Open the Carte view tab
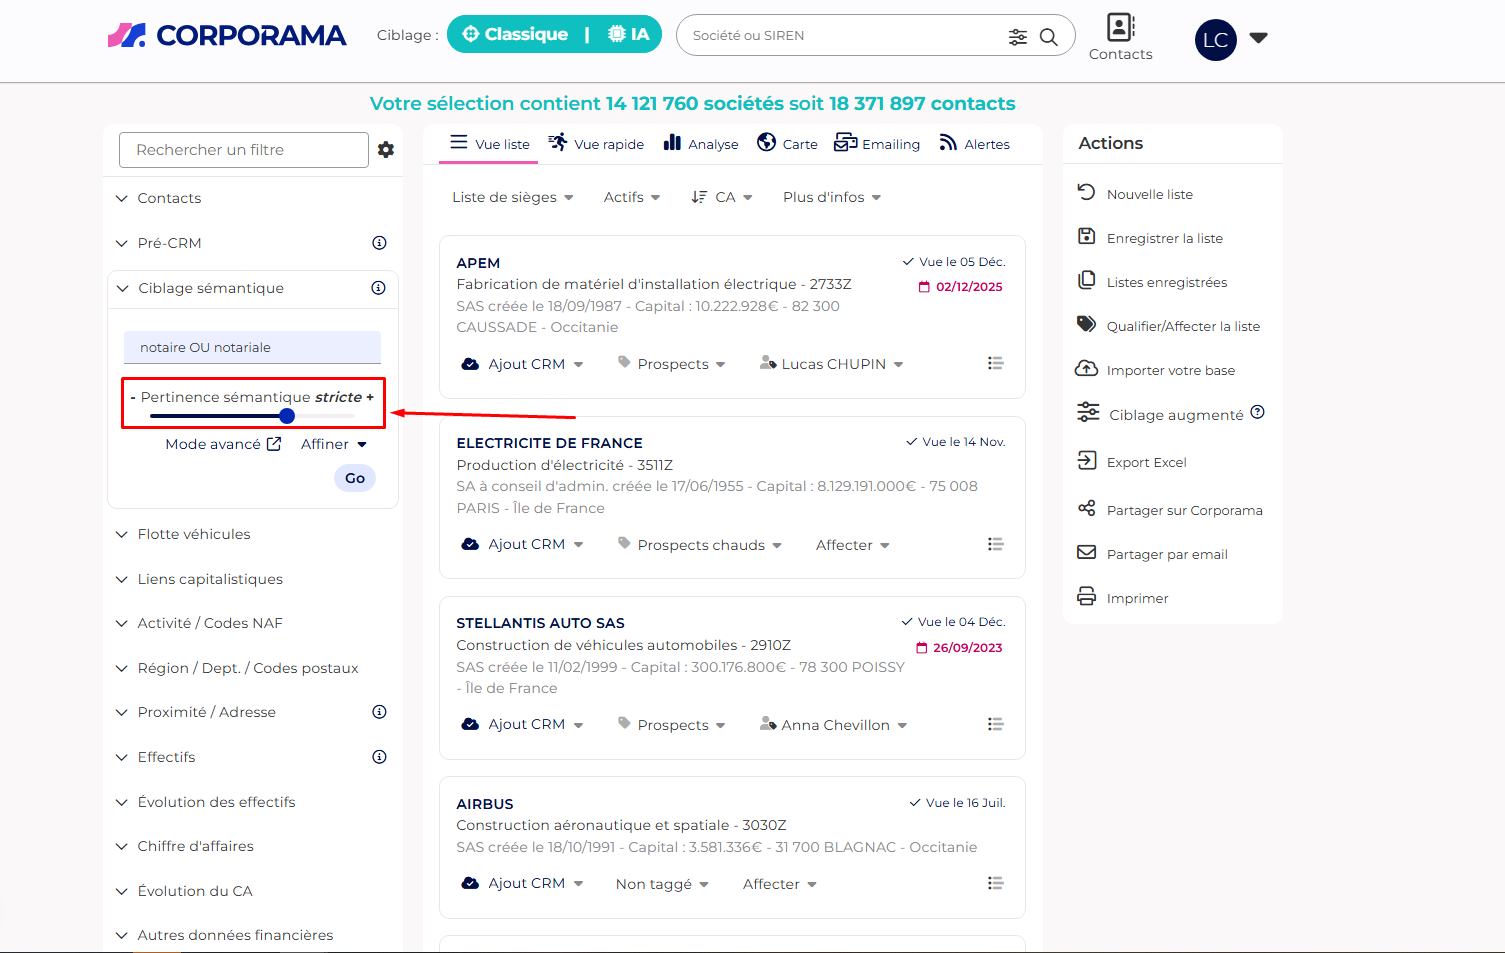The height and width of the screenshot is (953, 1505). [787, 144]
